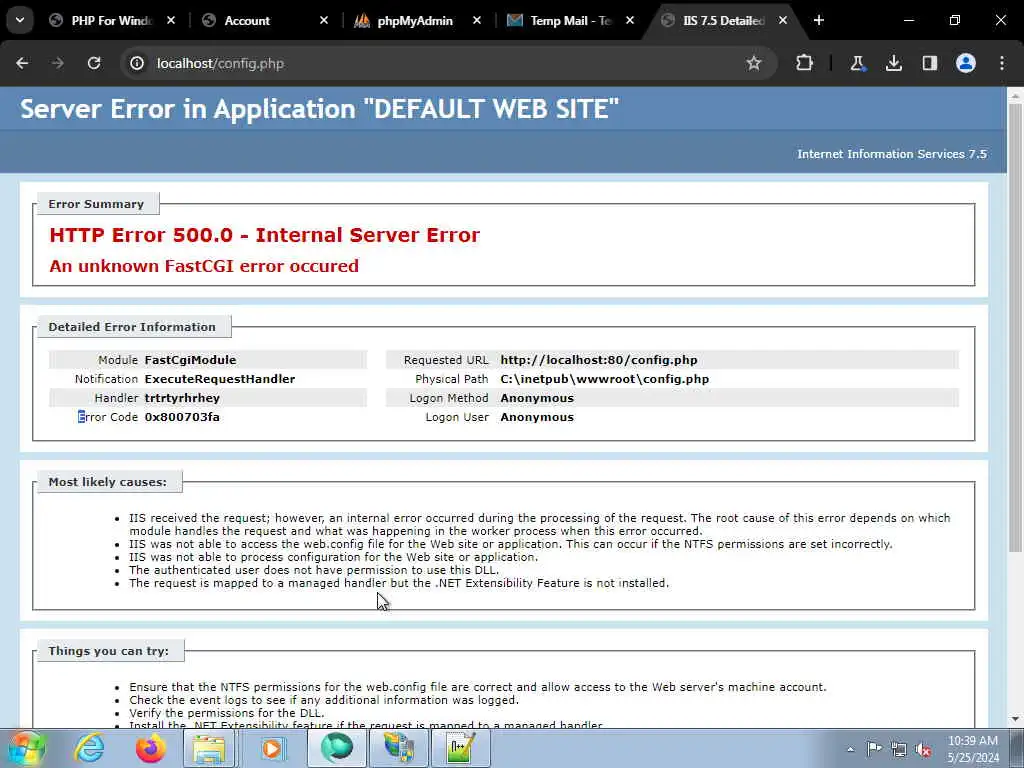Click the requested URL http://localhost:80/config.php

(599, 360)
